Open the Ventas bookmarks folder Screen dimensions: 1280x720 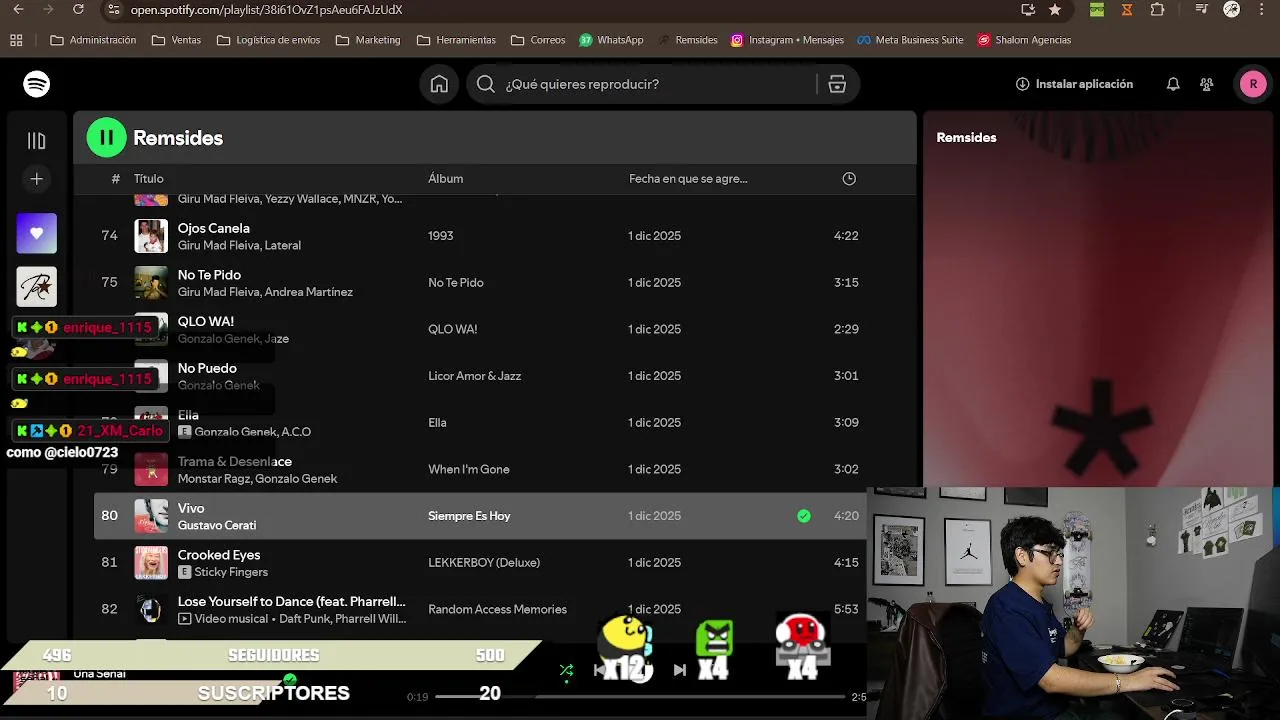[176, 40]
